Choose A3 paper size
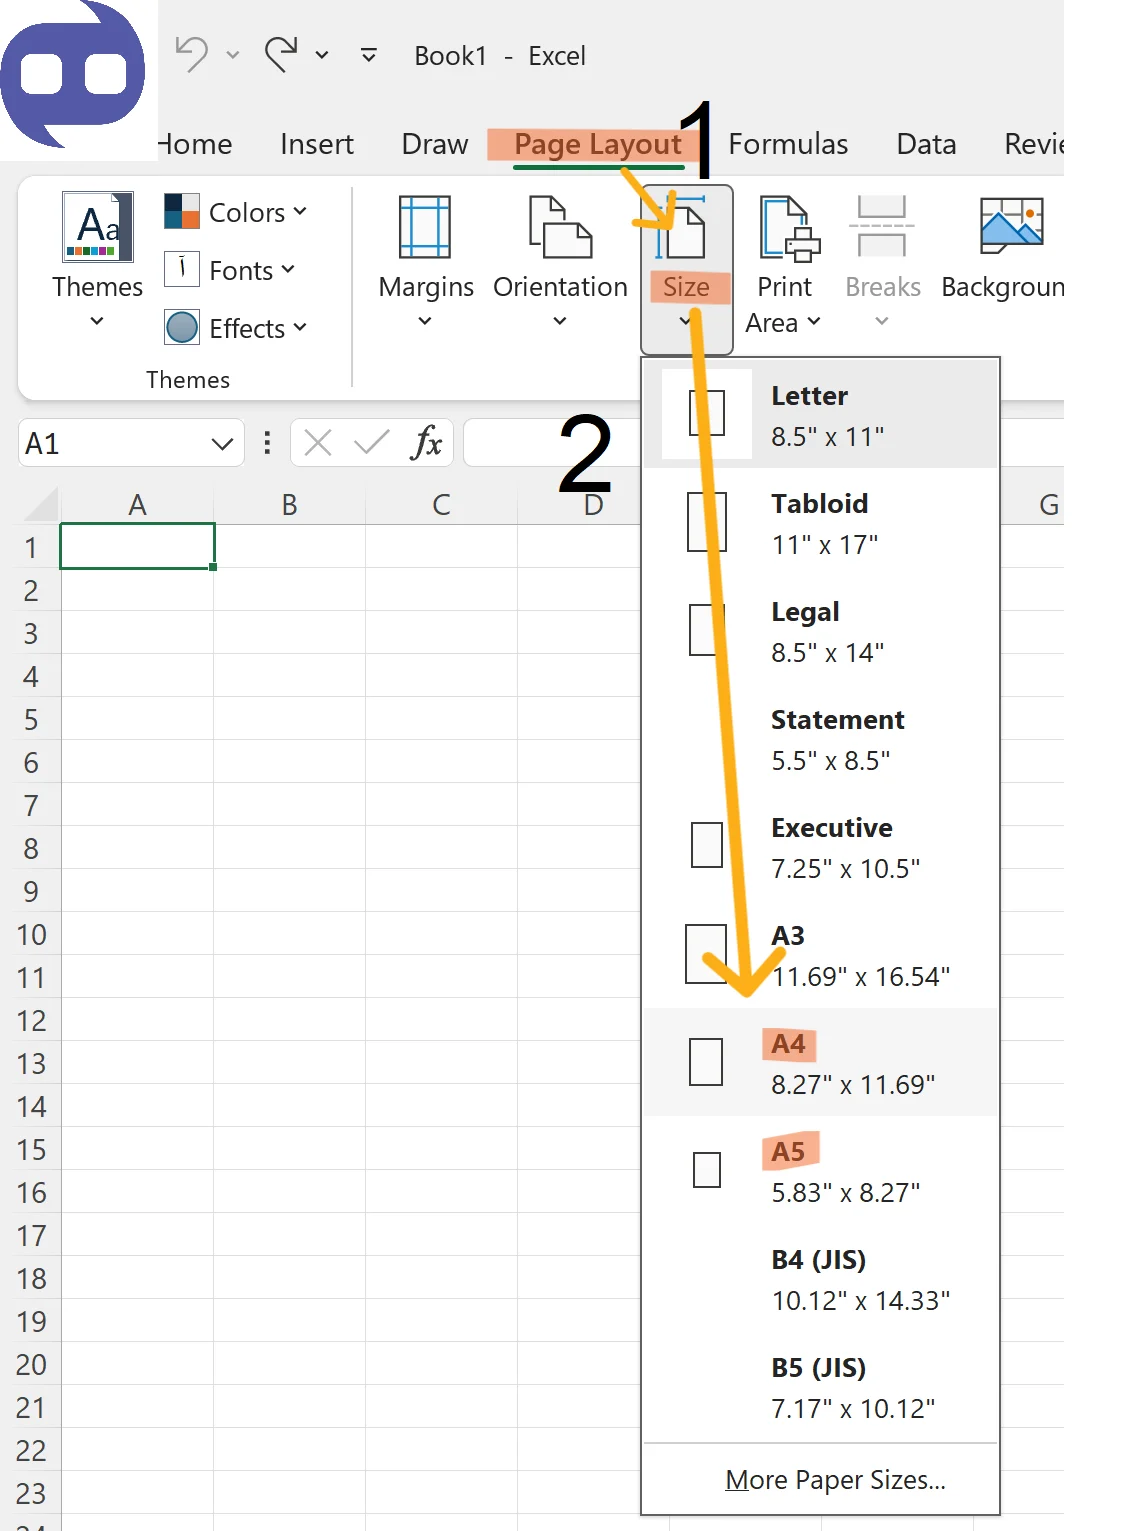The width and height of the screenshot is (1136, 1531). pos(821,954)
